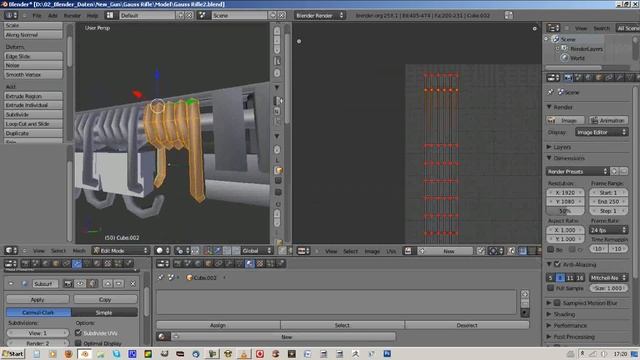
Task: Open the Mesh menu in the 3D View header
Action: pos(79,251)
